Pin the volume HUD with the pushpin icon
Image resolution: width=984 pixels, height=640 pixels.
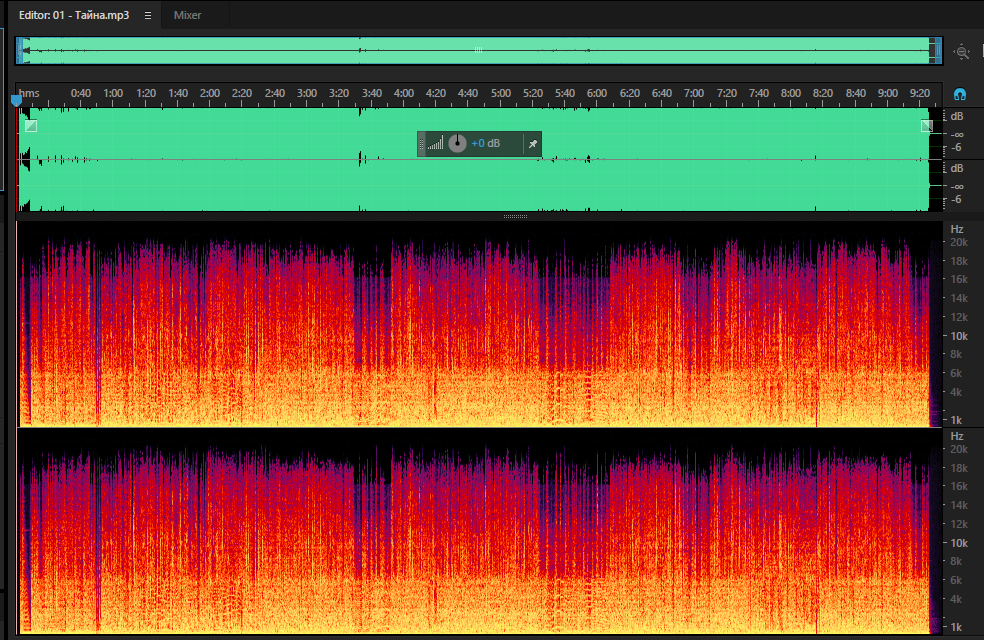pos(532,144)
